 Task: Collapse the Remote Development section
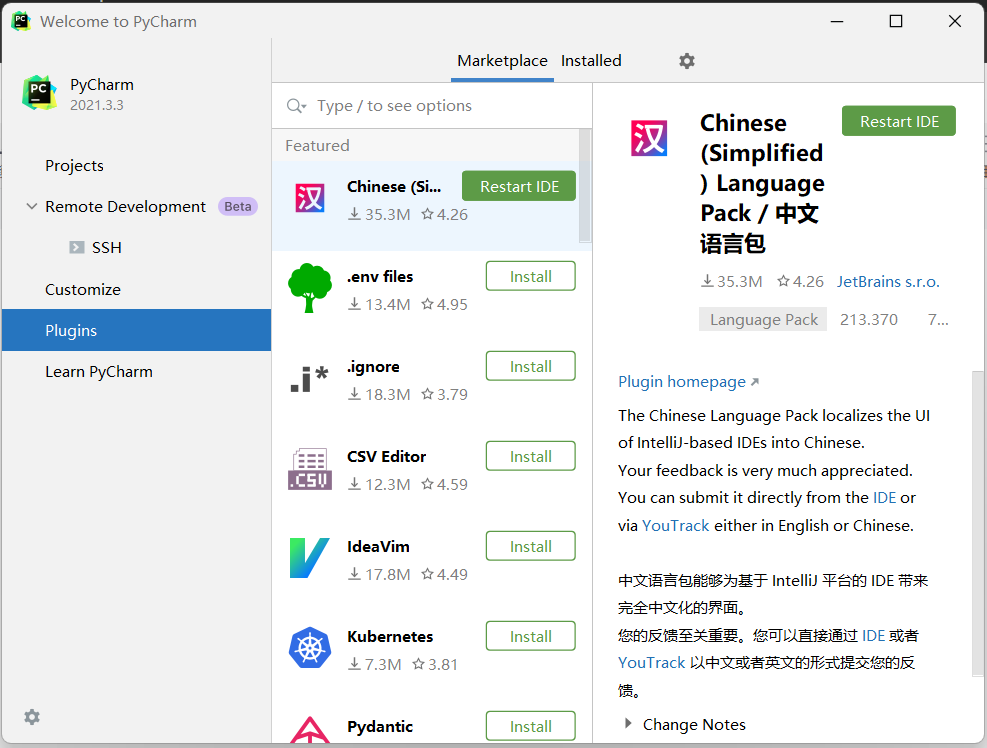[31, 207]
